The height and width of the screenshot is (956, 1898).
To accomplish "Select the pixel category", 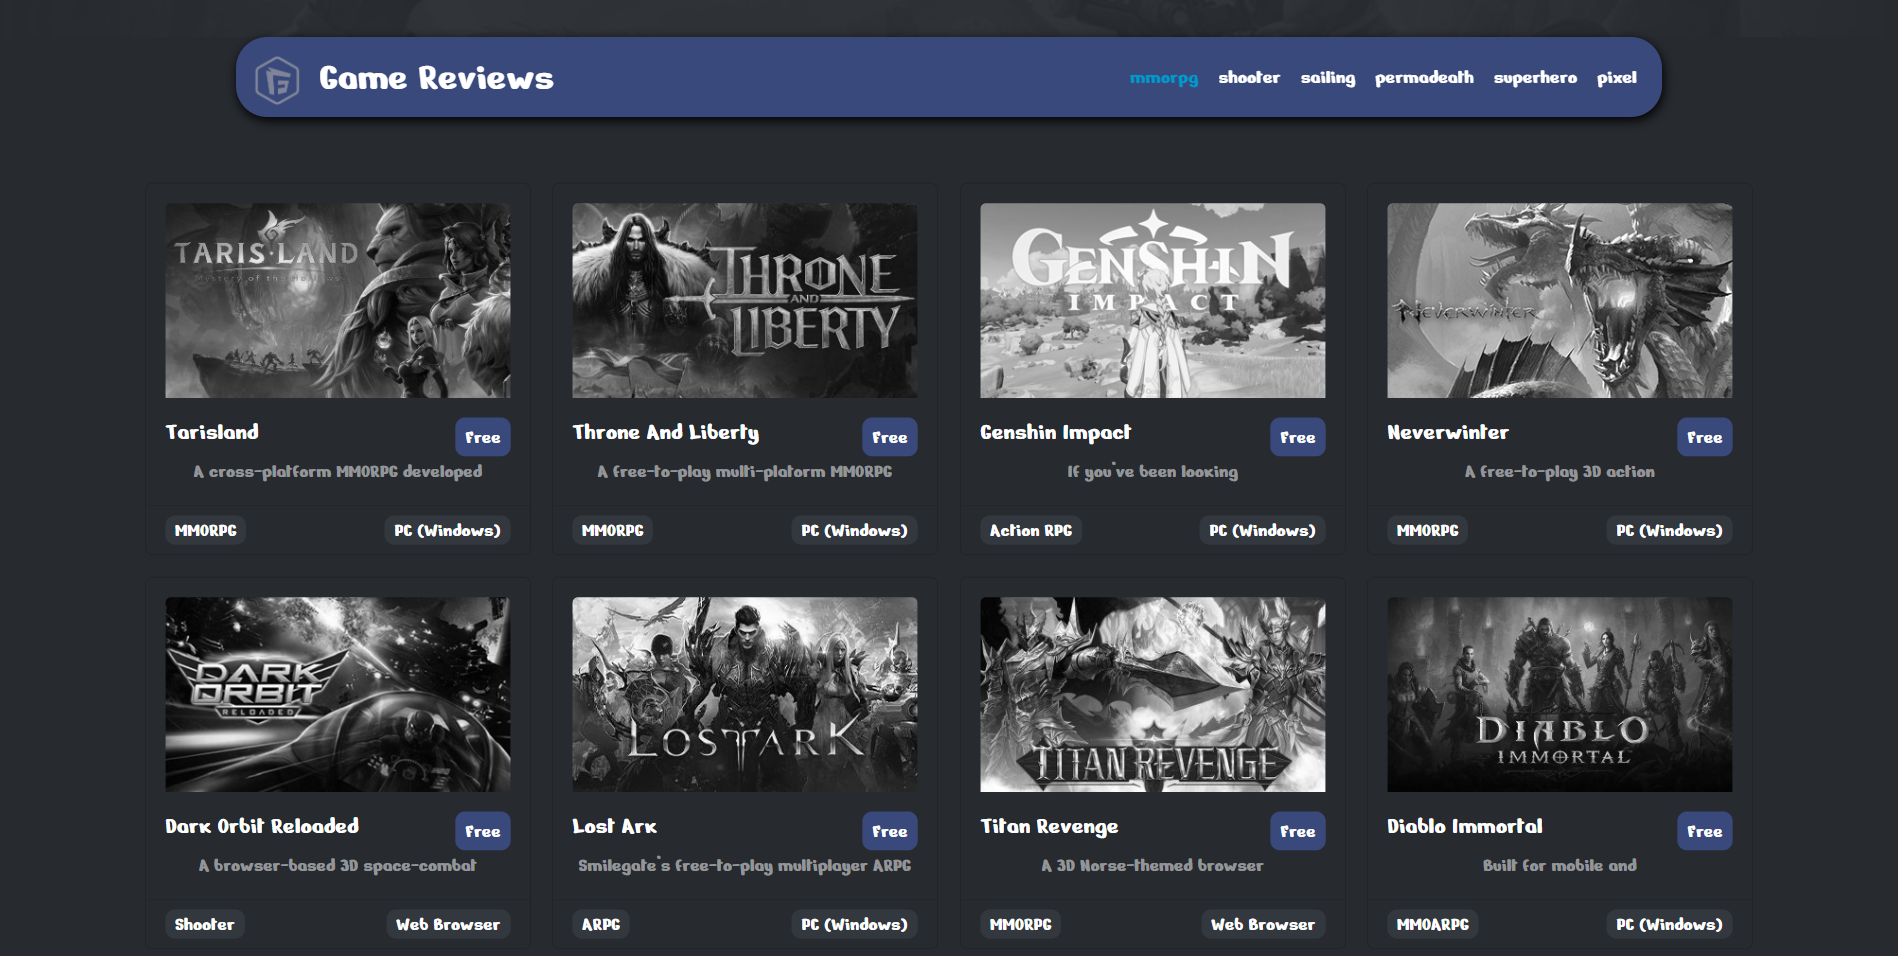I will [x=1617, y=77].
